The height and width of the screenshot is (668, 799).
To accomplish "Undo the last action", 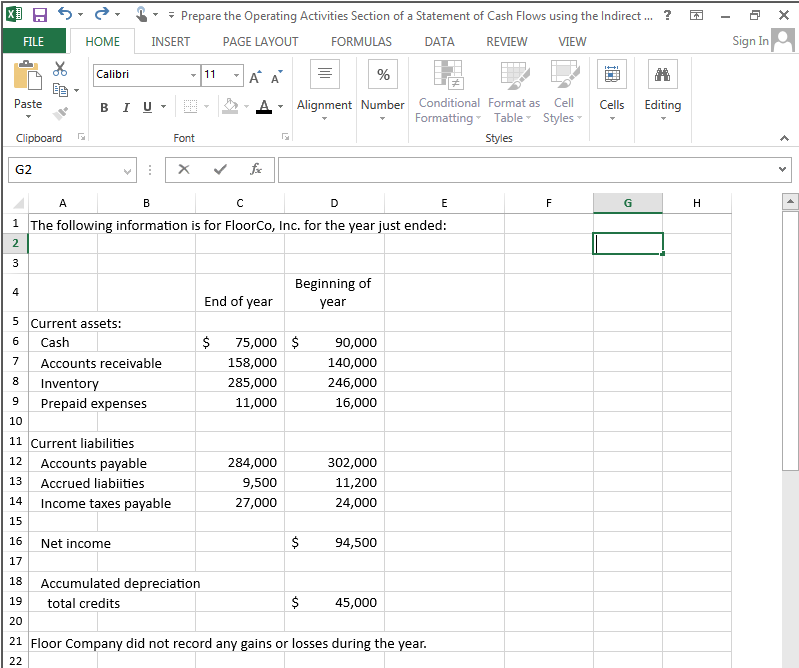I will click(65, 14).
